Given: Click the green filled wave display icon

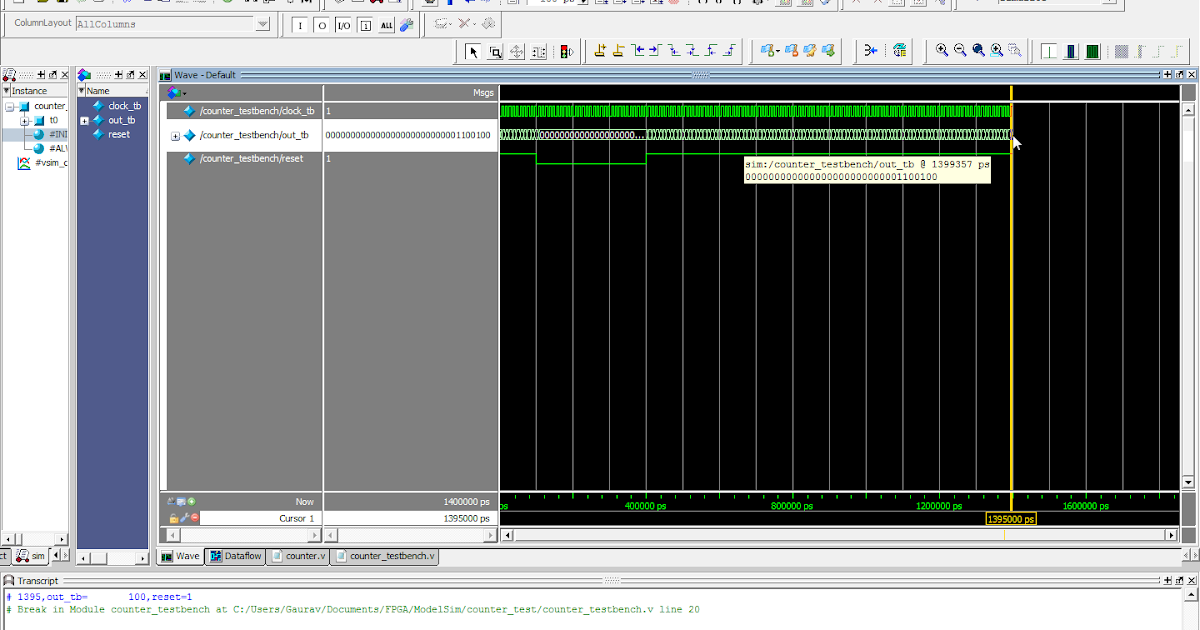Looking at the screenshot, I should [1092, 51].
